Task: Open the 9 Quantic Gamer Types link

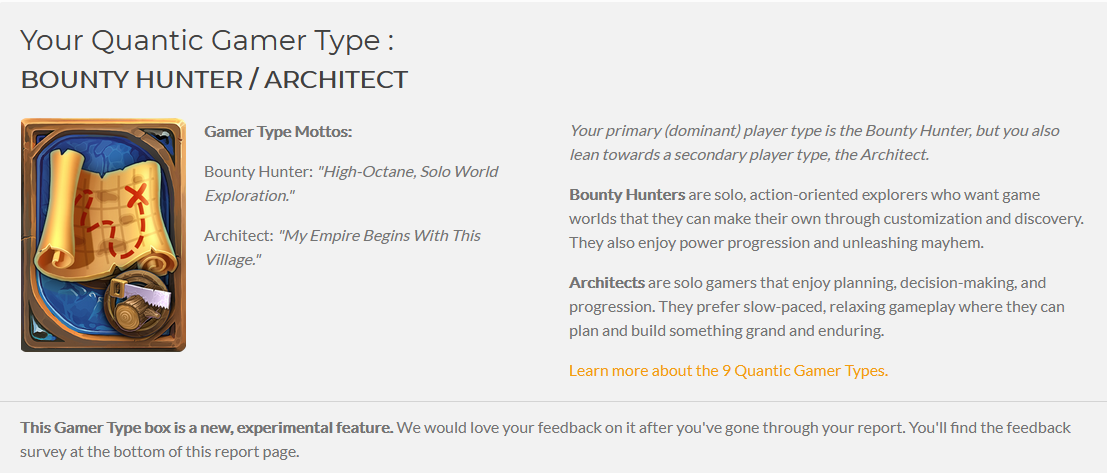Action: (x=728, y=371)
